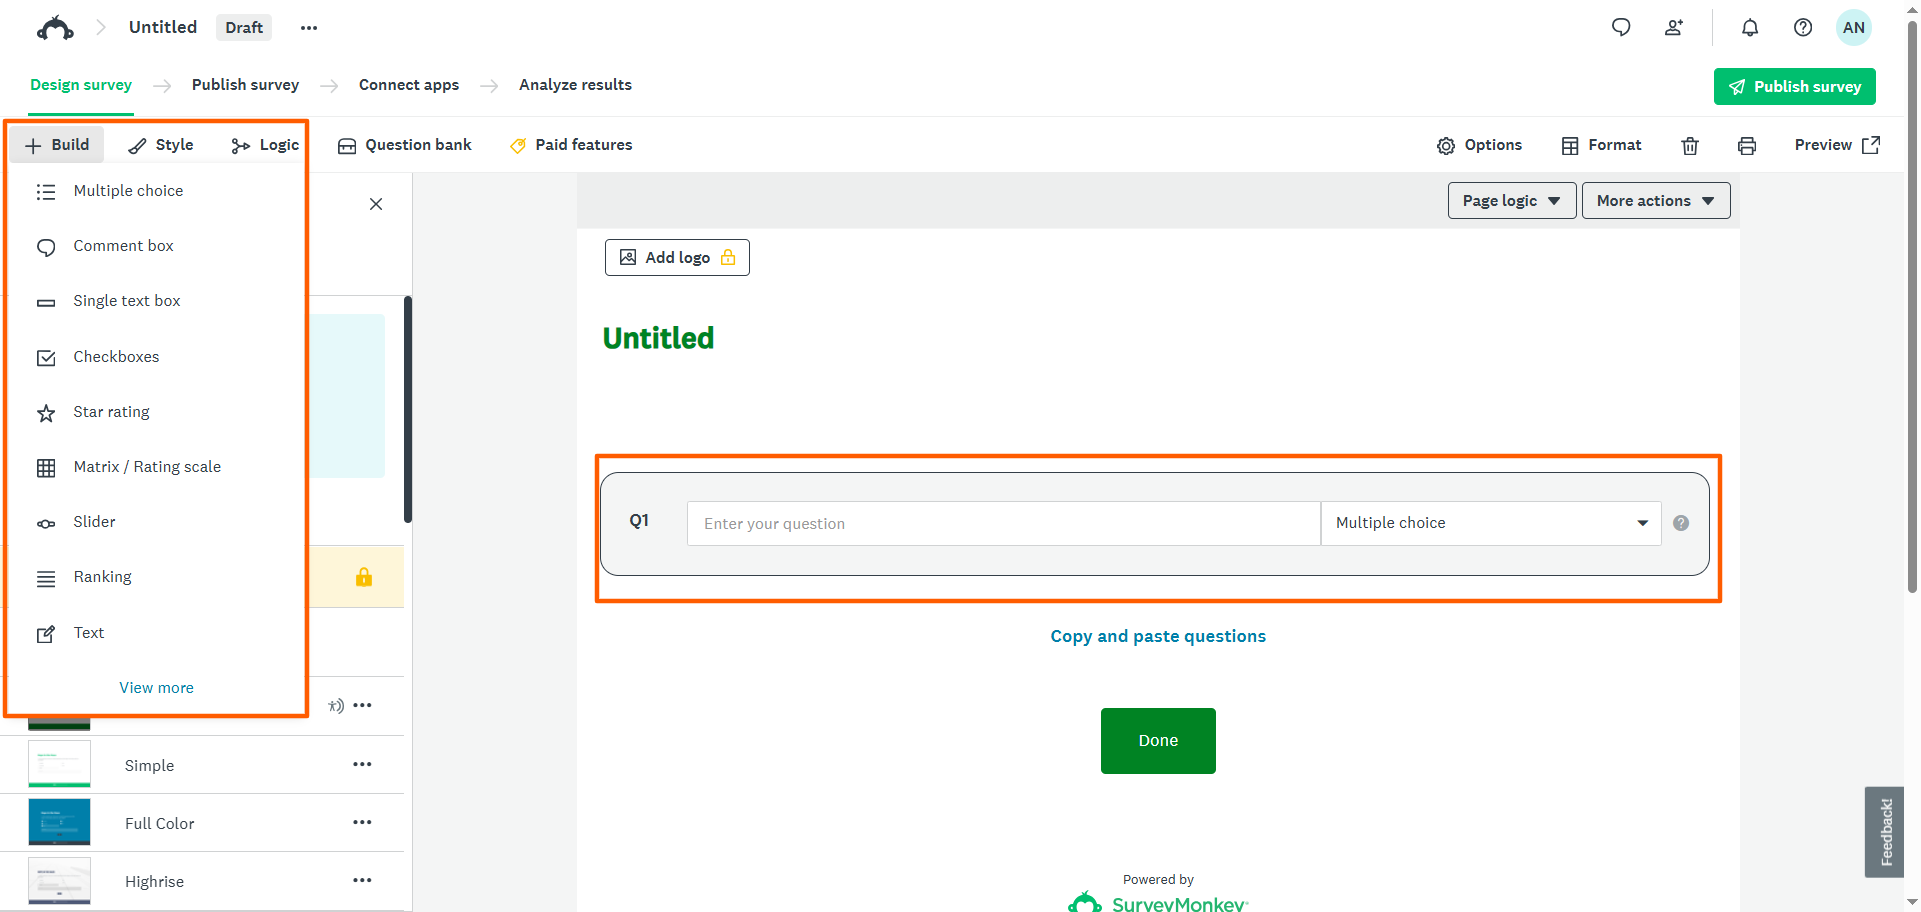Open options for the Simple theme
The image size is (1921, 912).
coord(362,764)
